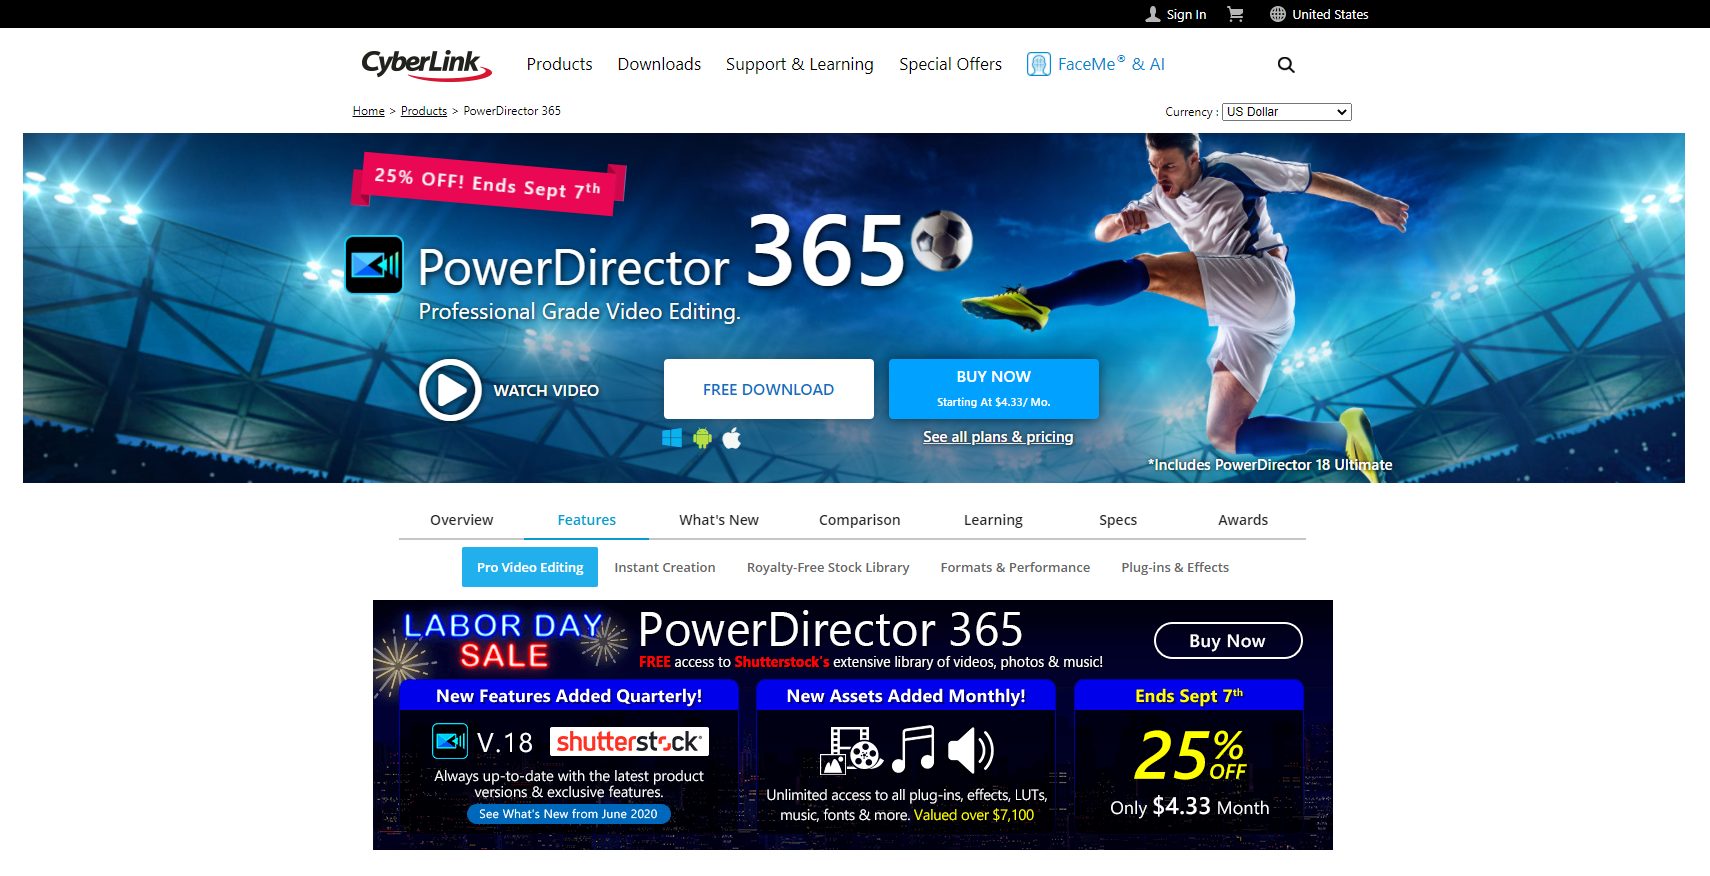
Task: View the Awards tab
Action: tap(1243, 520)
